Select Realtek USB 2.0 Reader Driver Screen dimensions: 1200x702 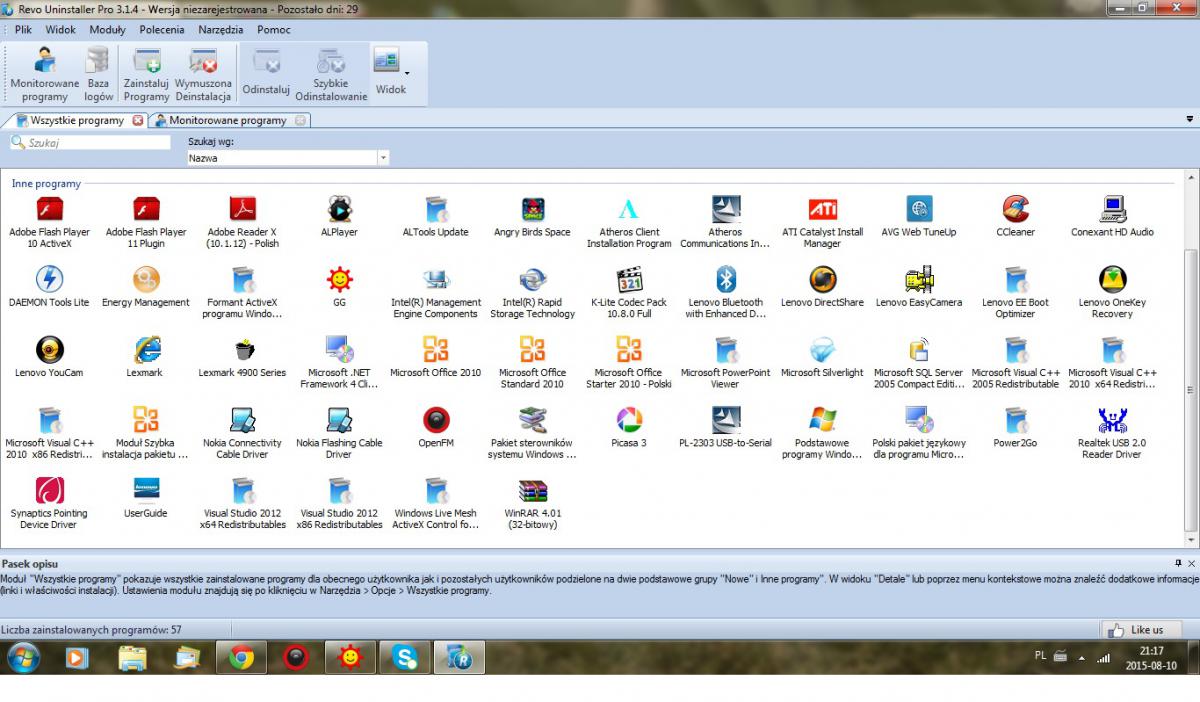click(x=1112, y=432)
